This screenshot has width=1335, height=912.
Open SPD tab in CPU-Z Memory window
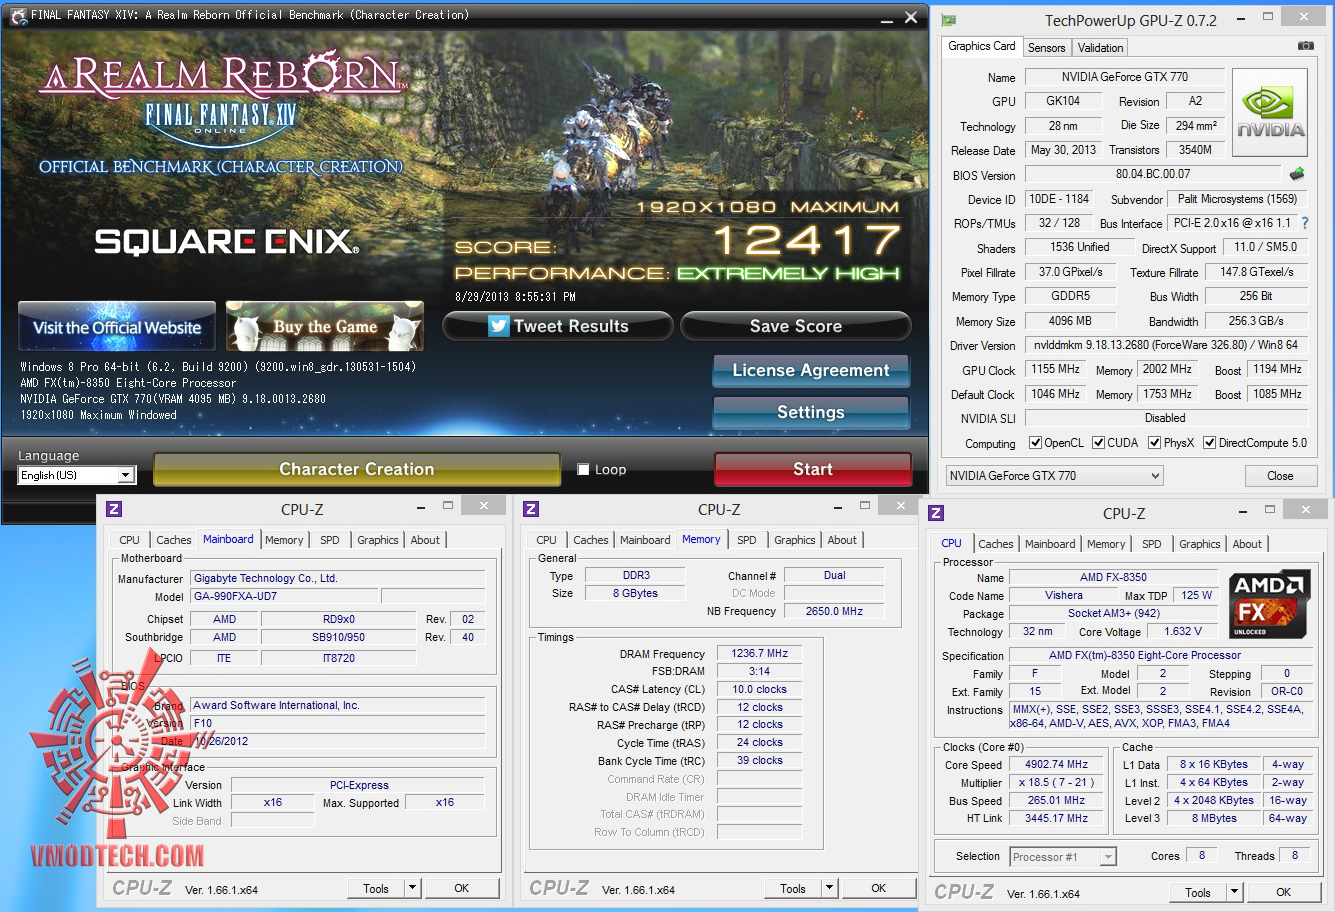pyautogui.click(x=746, y=540)
